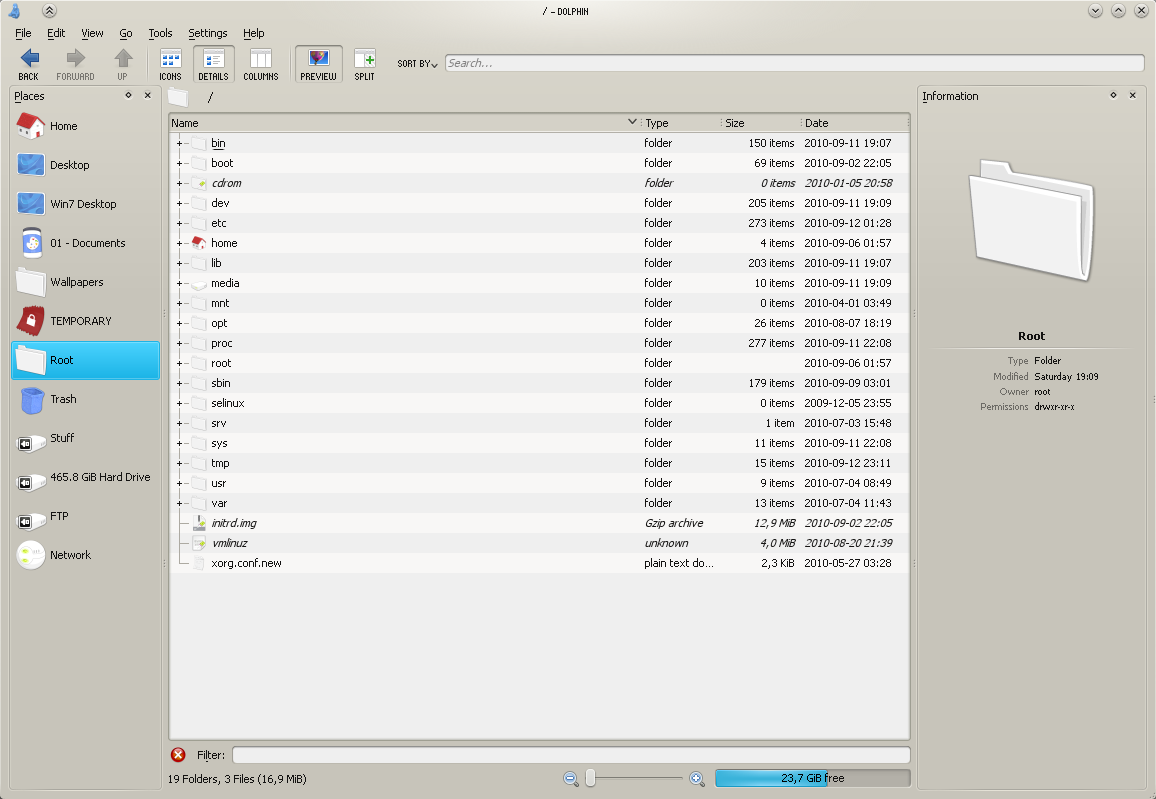Expand the usr folder tree
Viewport: 1156px width, 799px height.
[179, 484]
